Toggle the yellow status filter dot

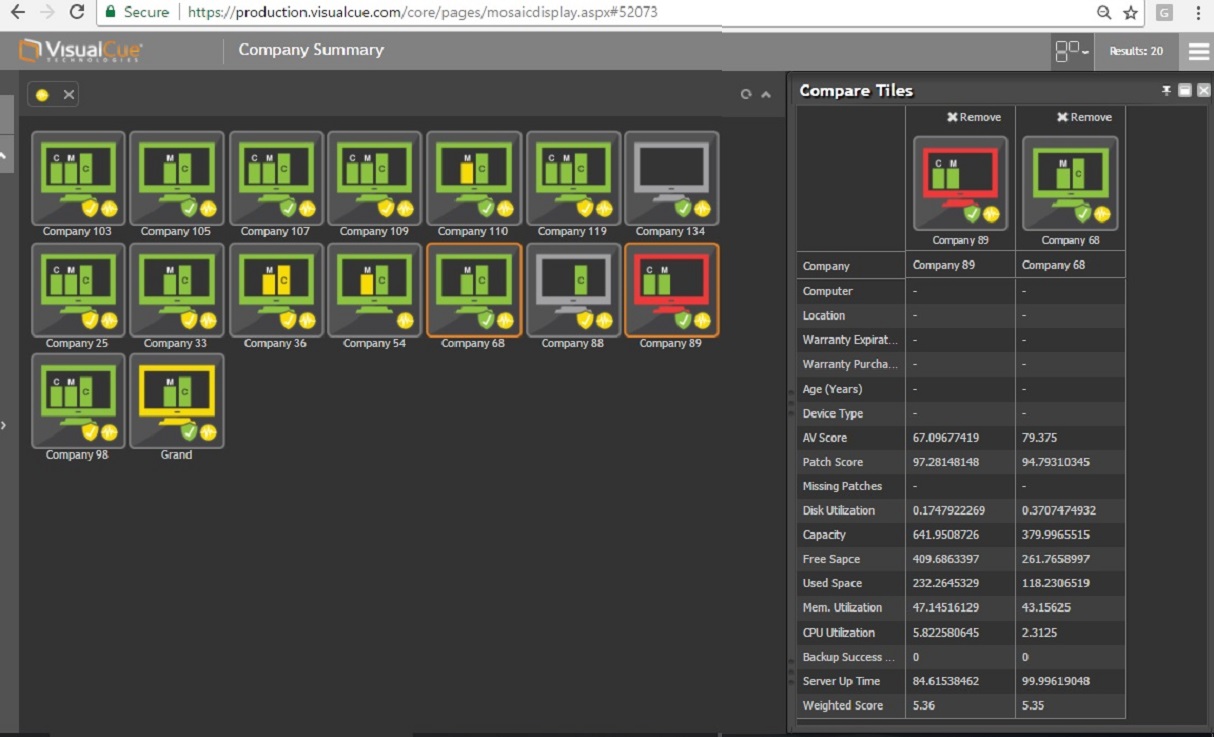[x=42, y=95]
